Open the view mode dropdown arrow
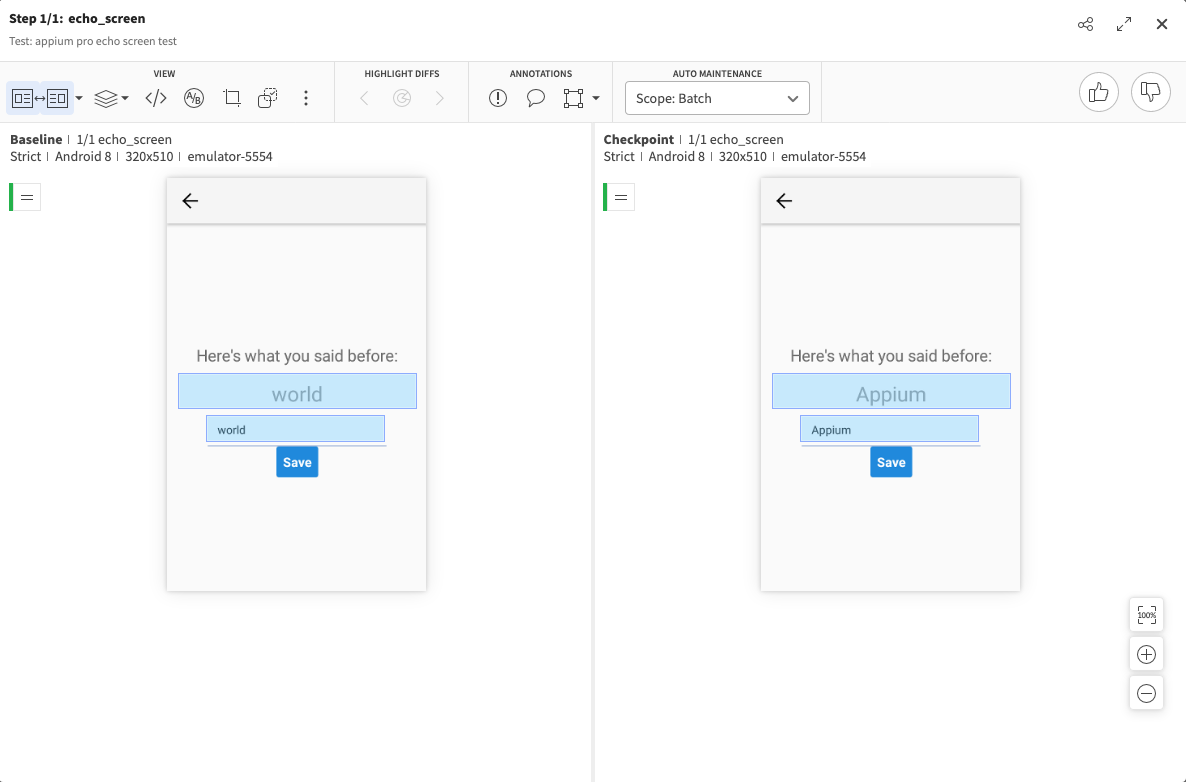Viewport: 1186px width, 782px height. tap(79, 98)
